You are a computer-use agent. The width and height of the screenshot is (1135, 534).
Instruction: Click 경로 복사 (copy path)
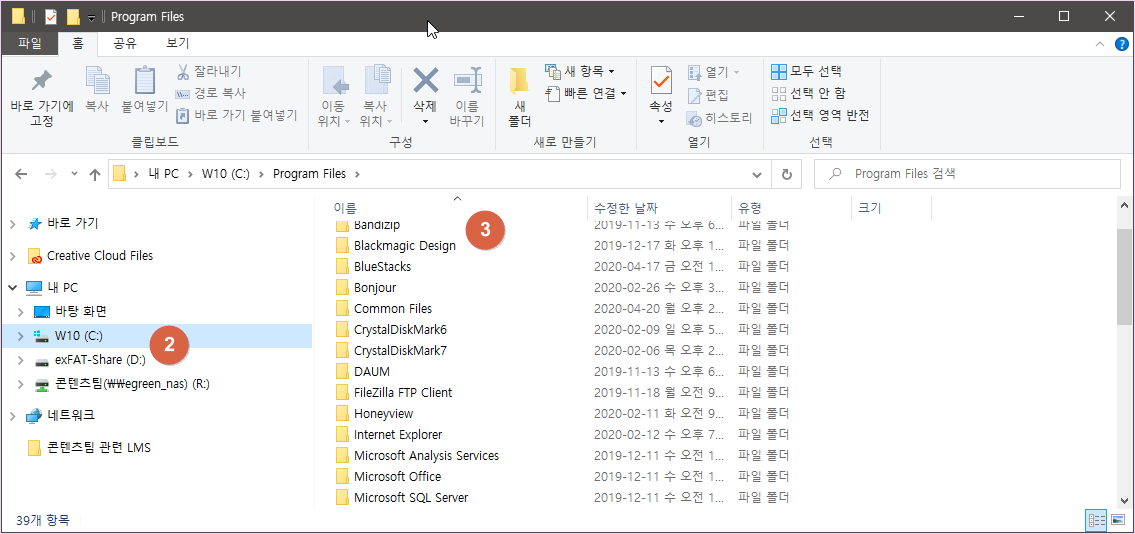coord(211,93)
